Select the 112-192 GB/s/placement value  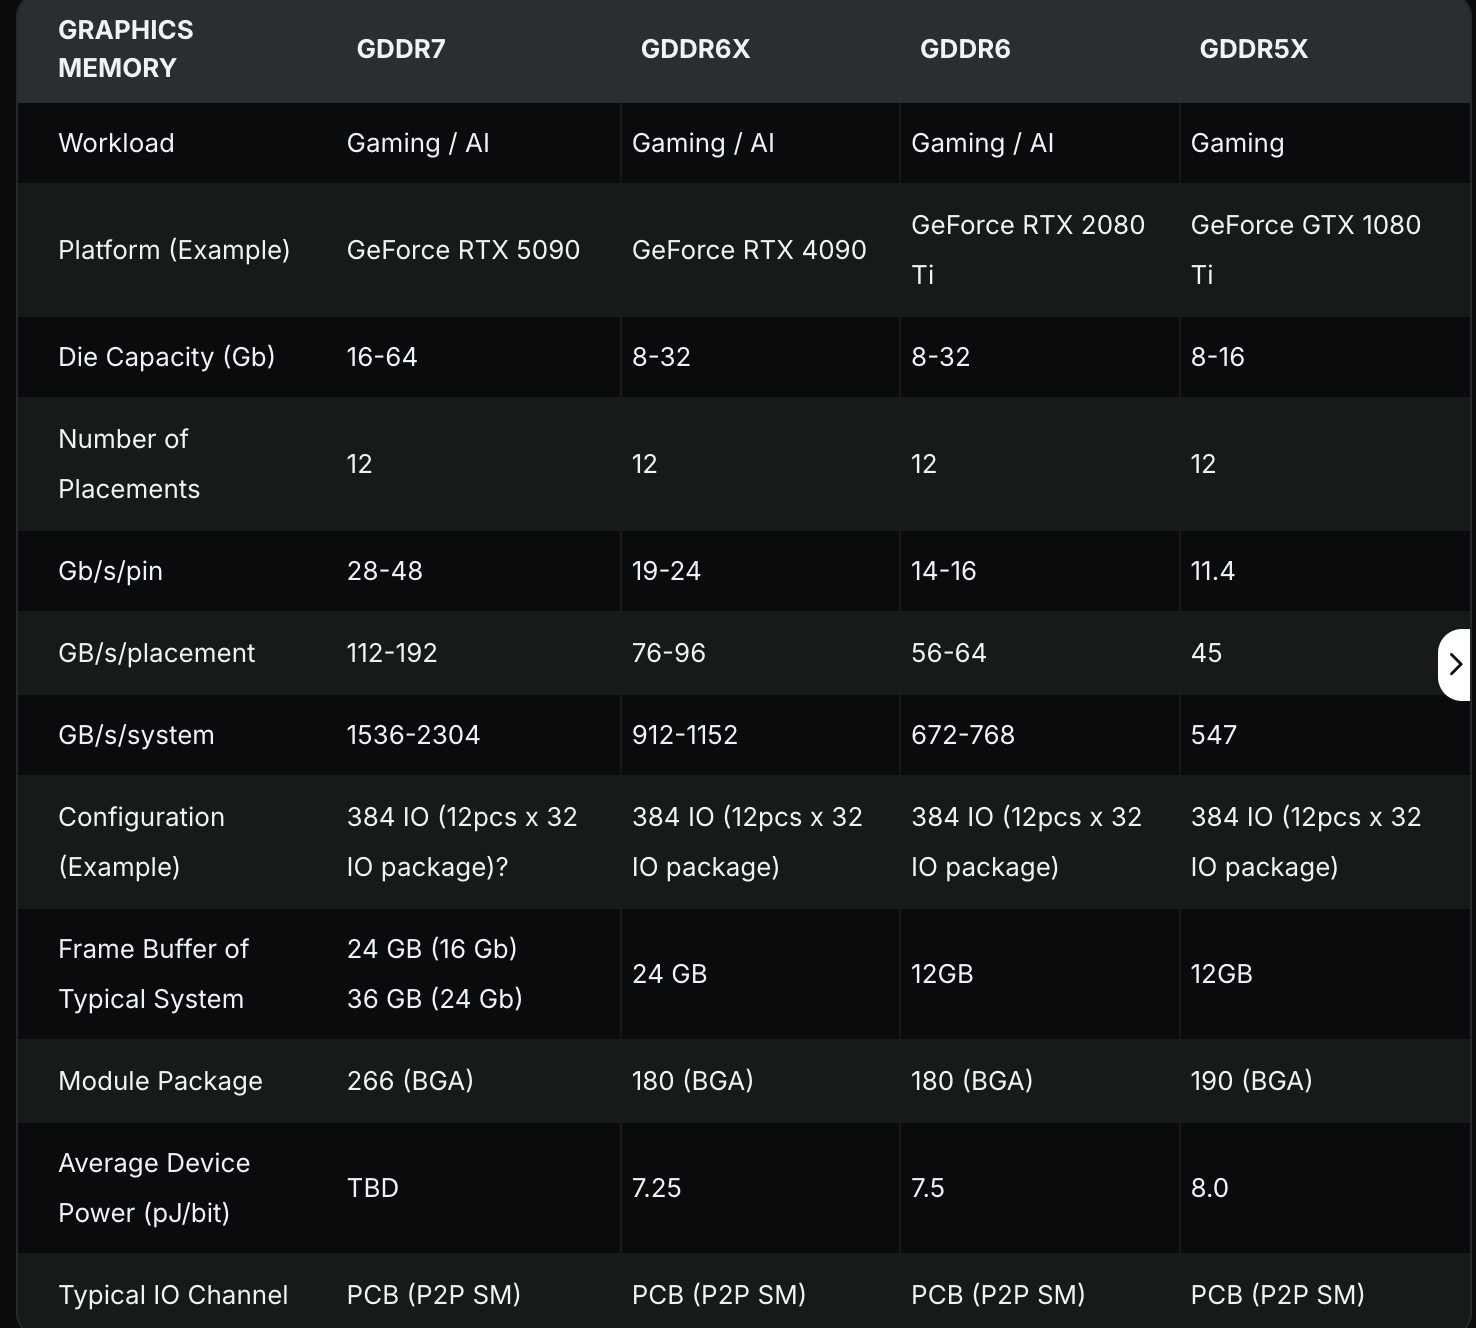click(392, 653)
